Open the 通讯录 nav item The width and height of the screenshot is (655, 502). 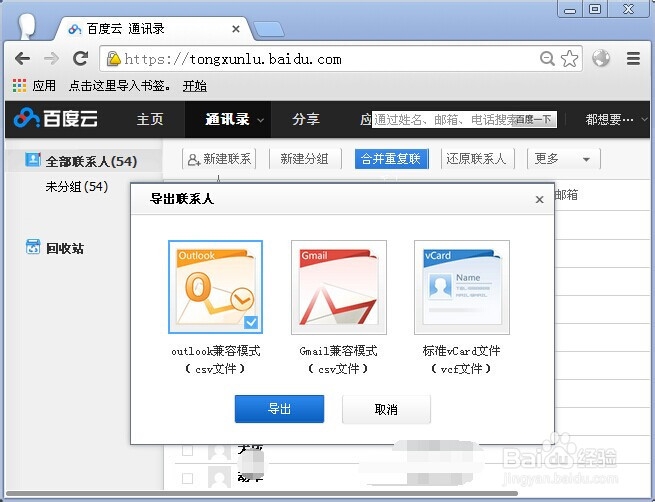227,119
